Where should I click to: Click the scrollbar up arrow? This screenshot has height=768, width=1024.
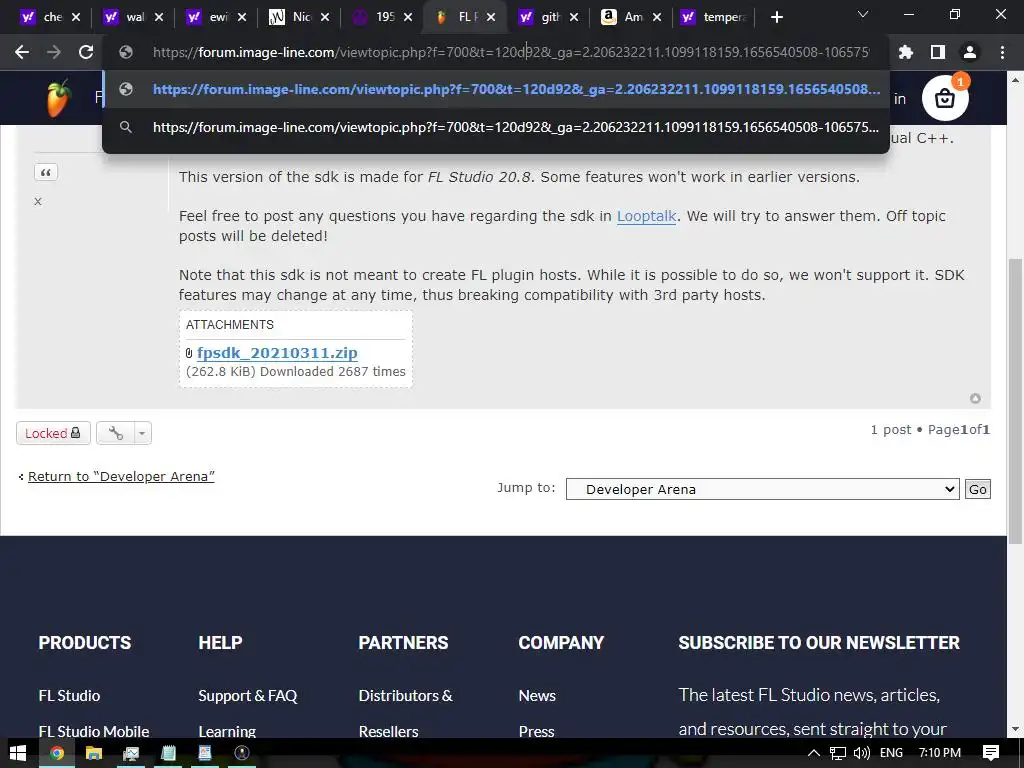click(1015, 80)
